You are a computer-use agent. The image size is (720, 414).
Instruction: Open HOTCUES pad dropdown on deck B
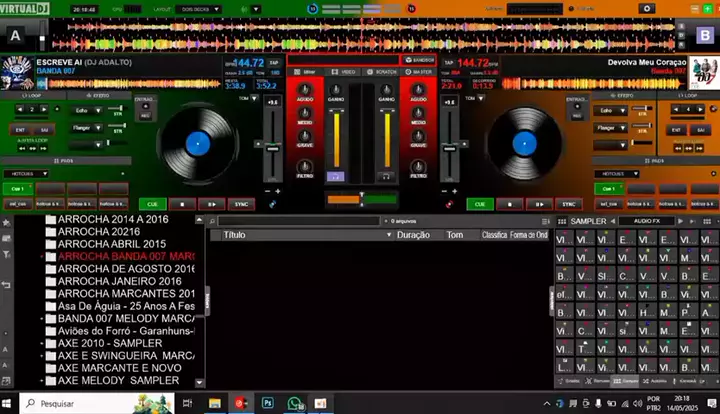tap(617, 174)
